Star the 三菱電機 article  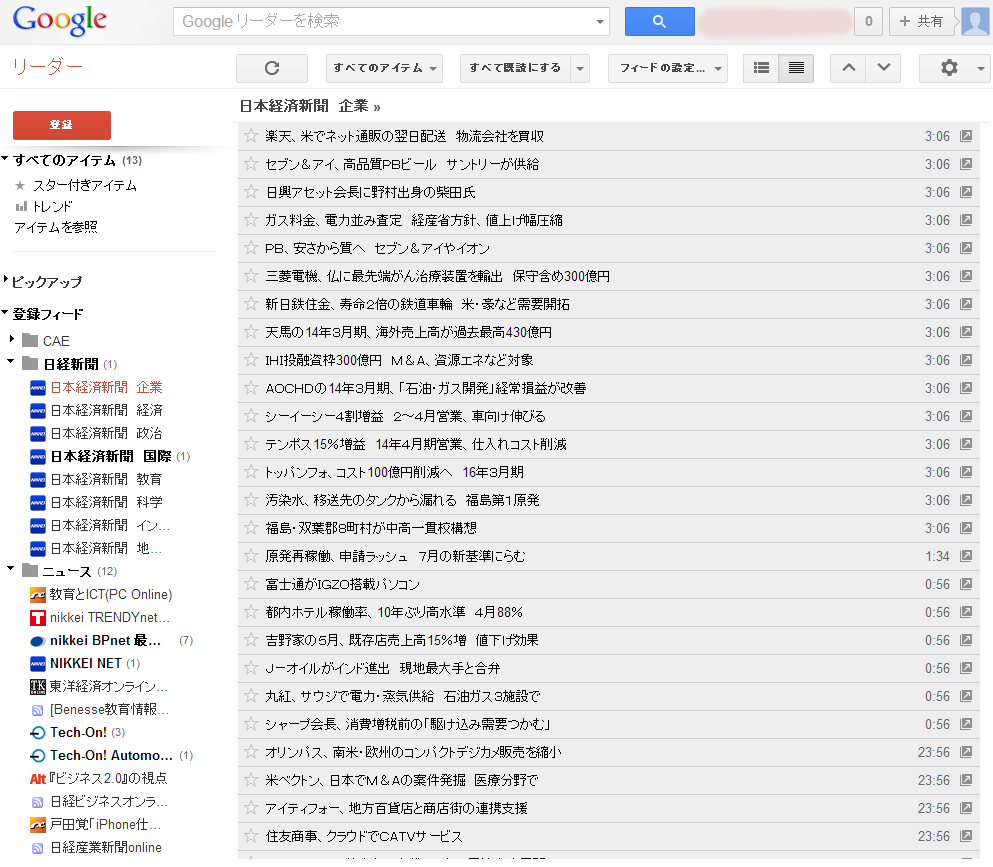[251, 275]
